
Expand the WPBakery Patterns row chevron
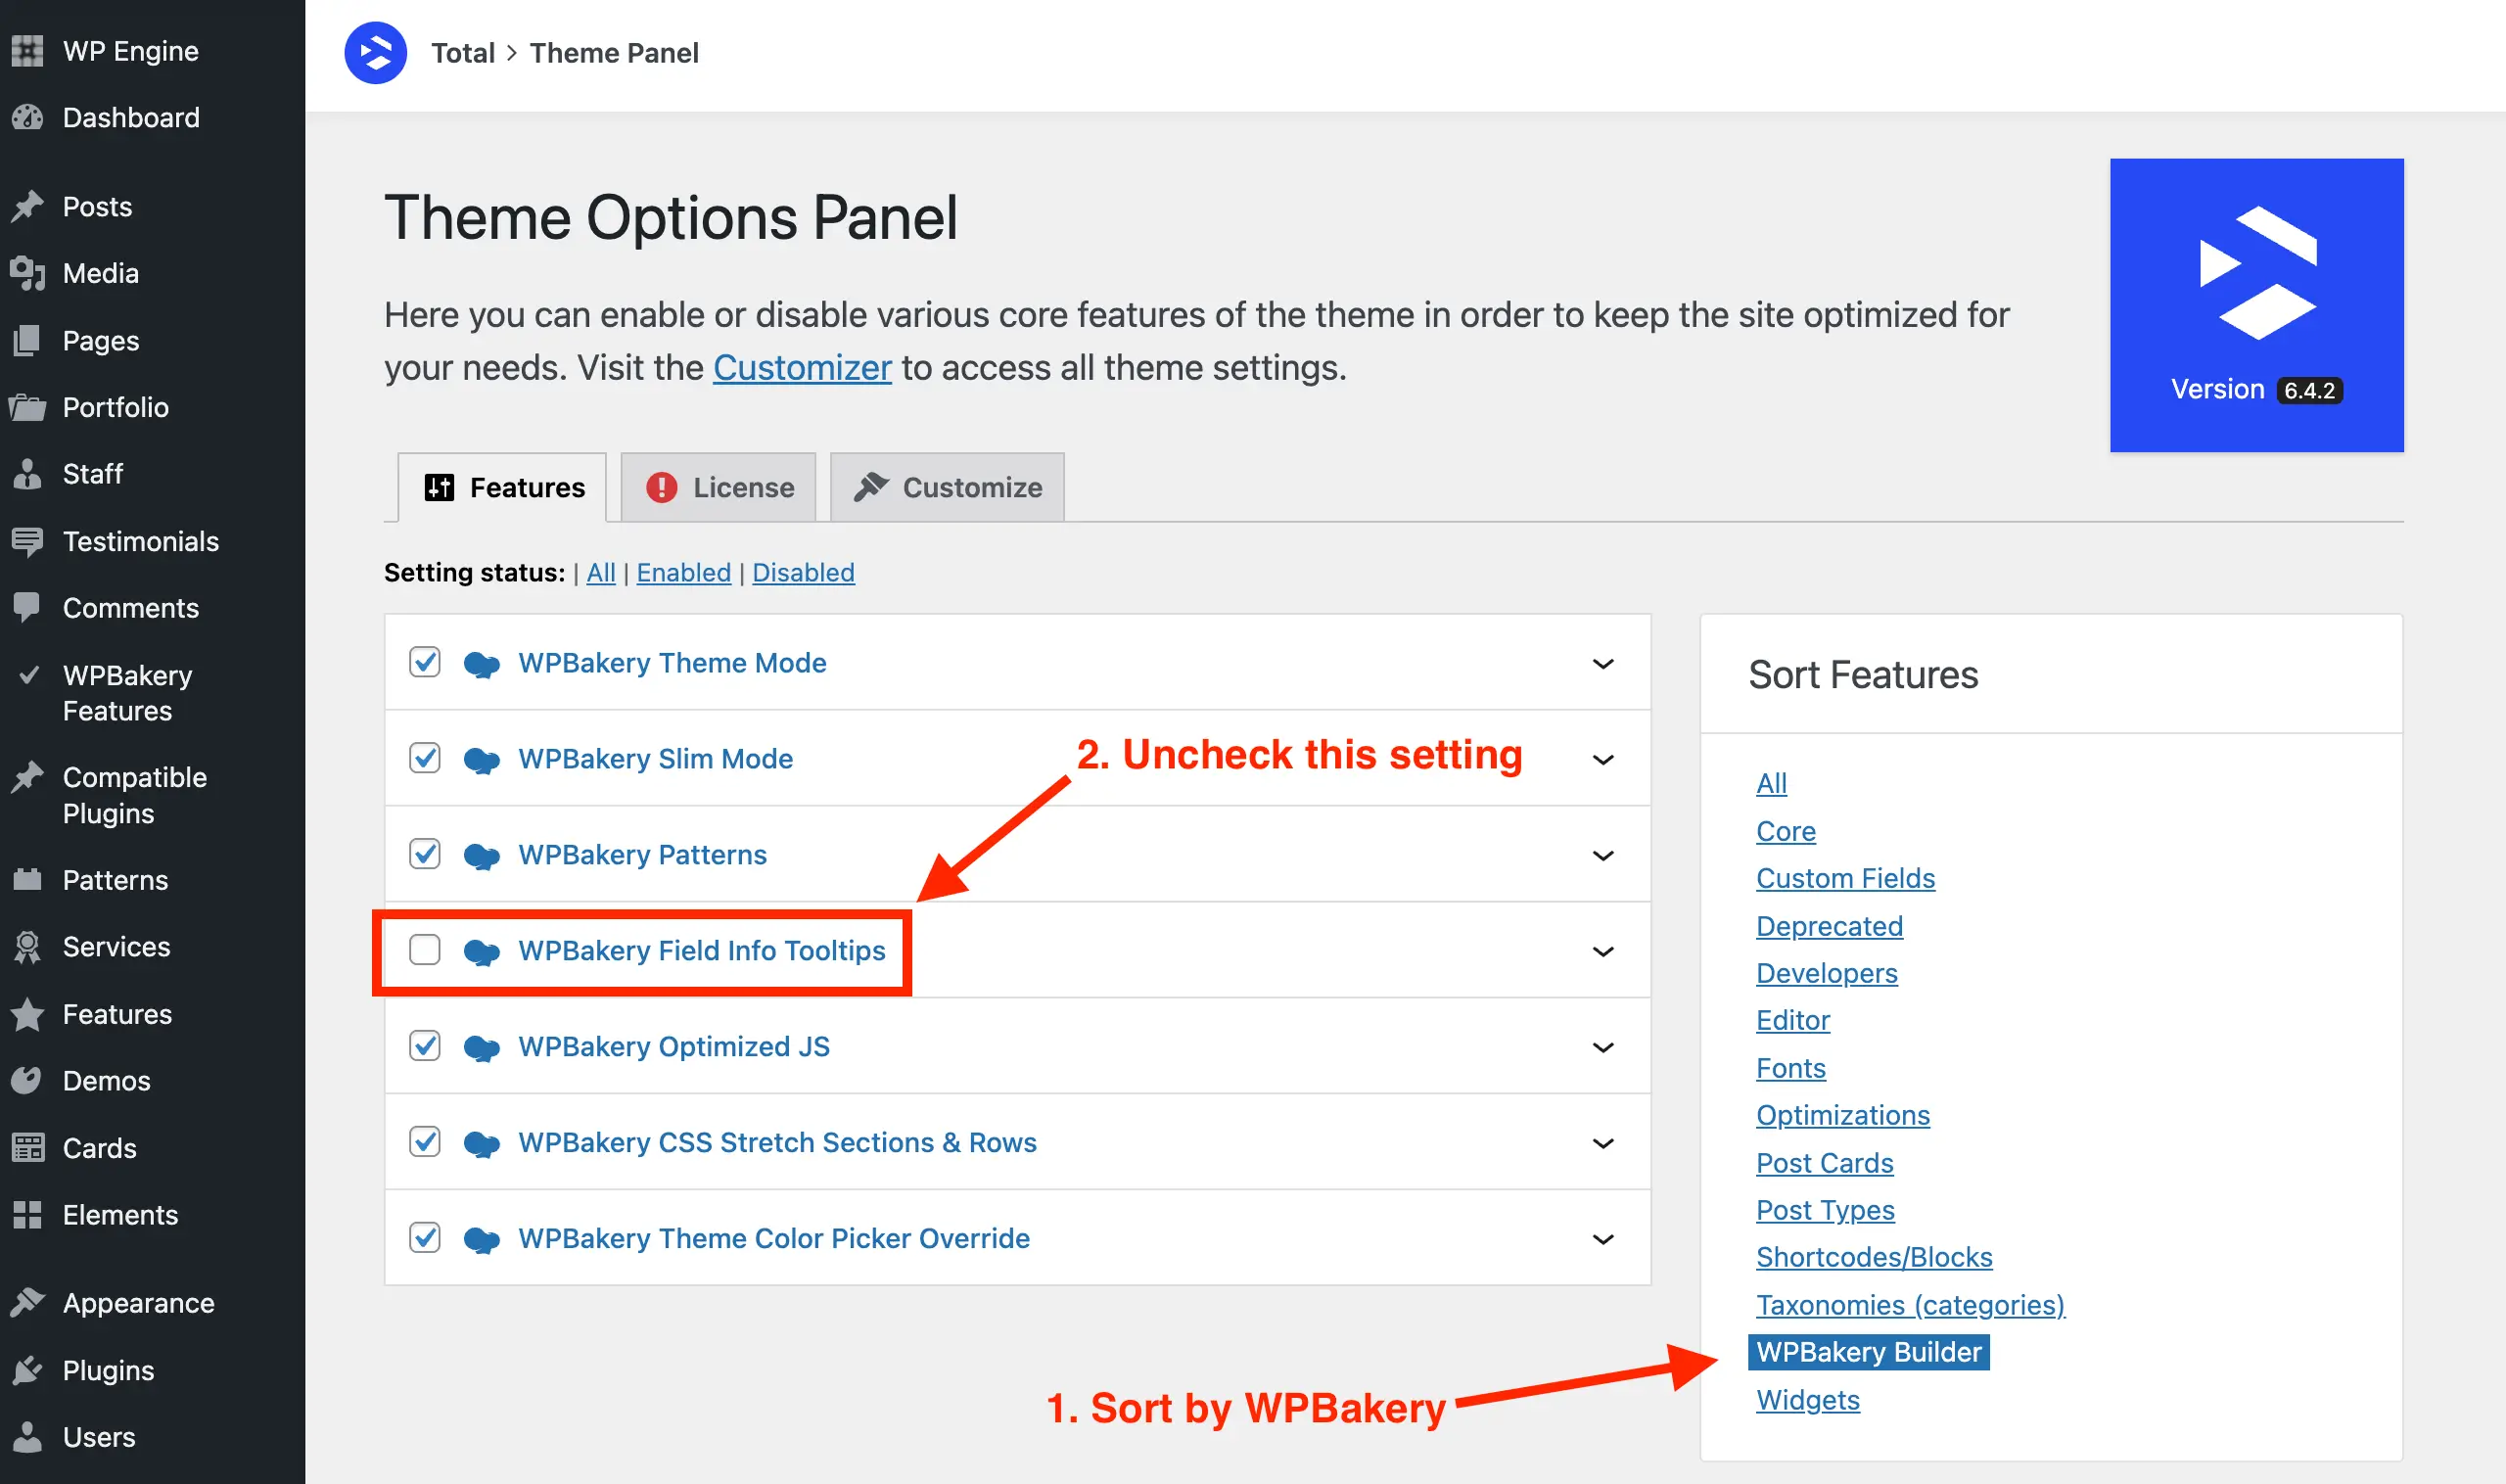(1603, 855)
